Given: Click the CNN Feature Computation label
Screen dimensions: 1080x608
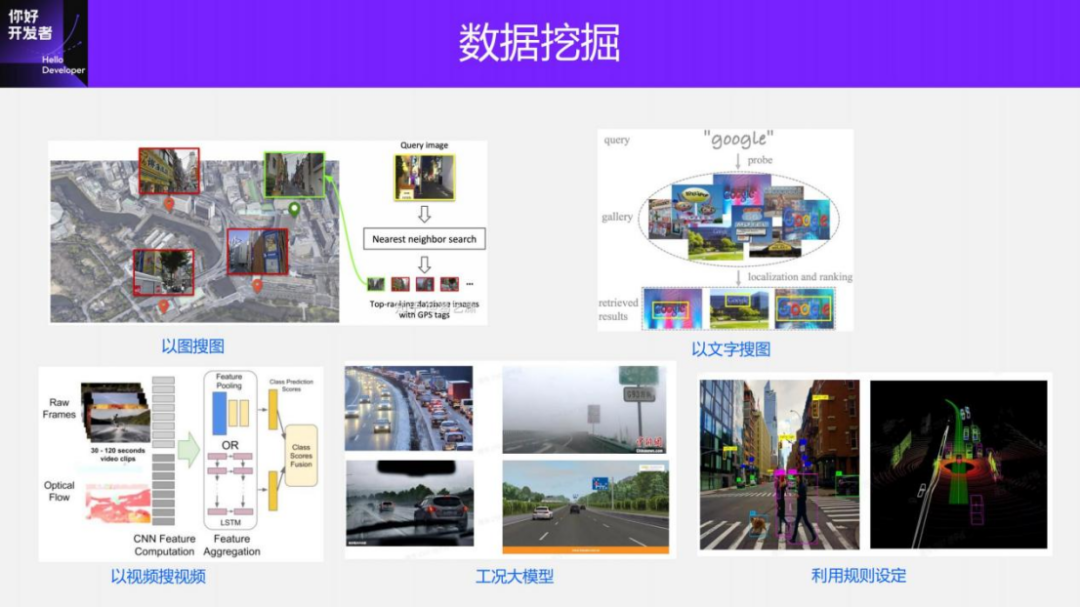Looking at the screenshot, I should (x=164, y=545).
